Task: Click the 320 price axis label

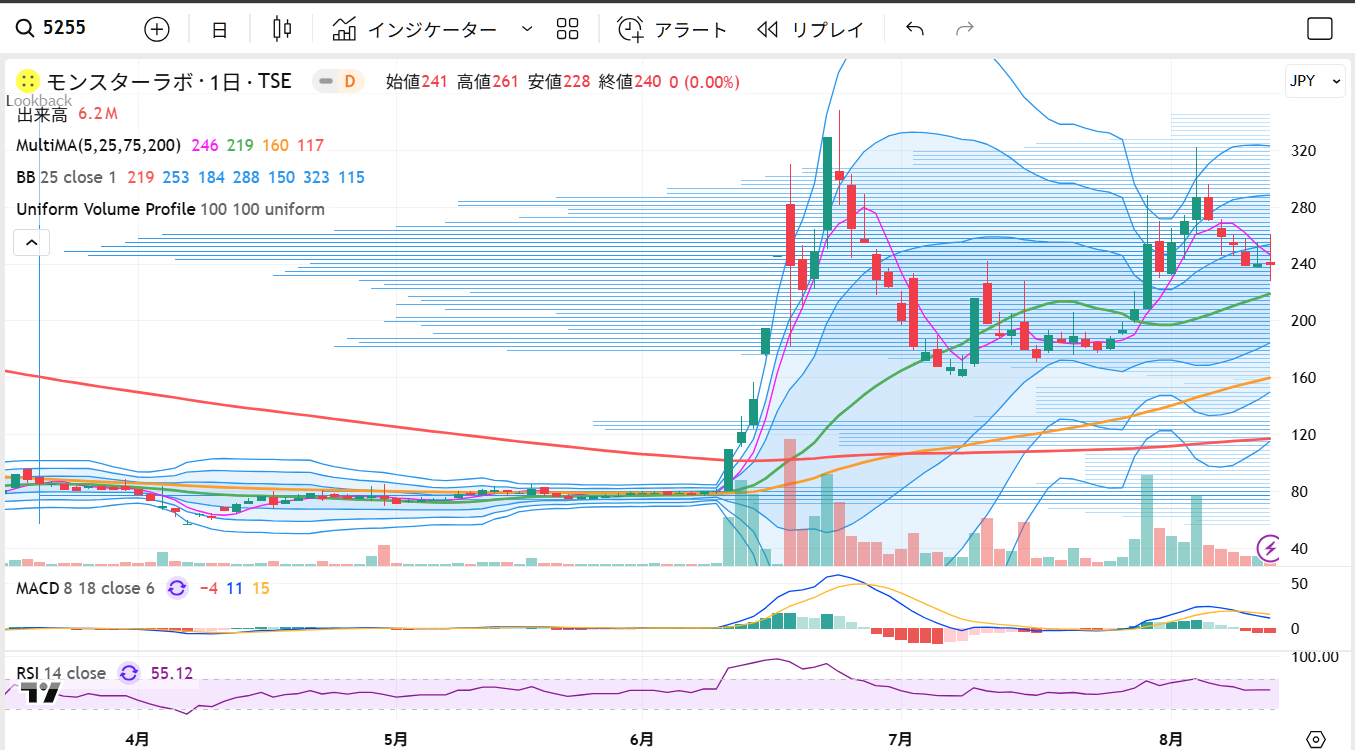Action: tap(1302, 151)
